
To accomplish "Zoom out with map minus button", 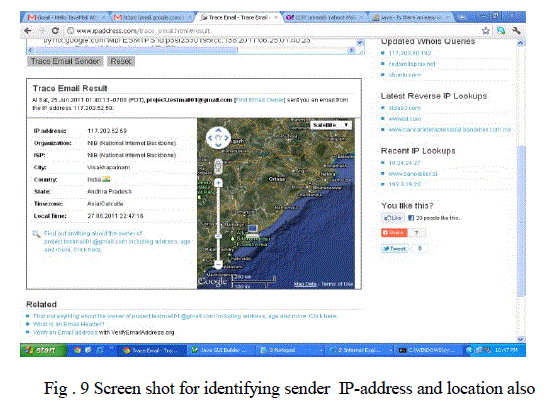I will 218,264.
